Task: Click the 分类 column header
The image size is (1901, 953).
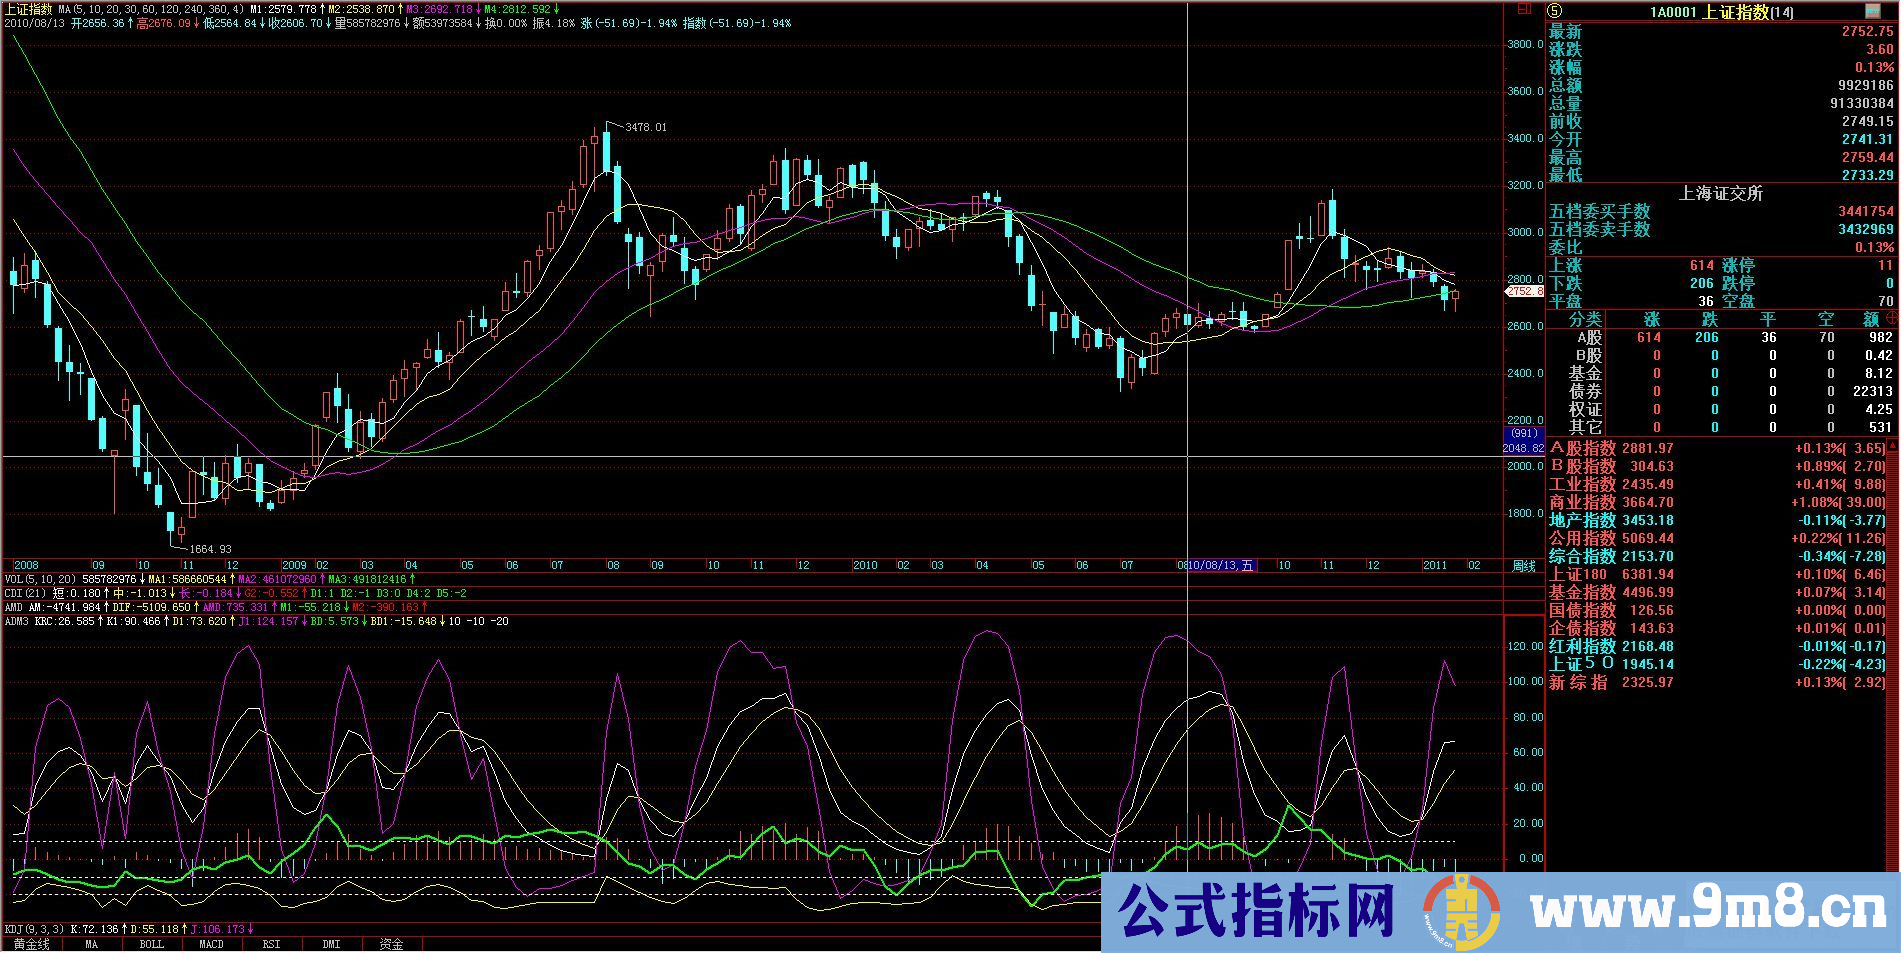Action: (1585, 319)
